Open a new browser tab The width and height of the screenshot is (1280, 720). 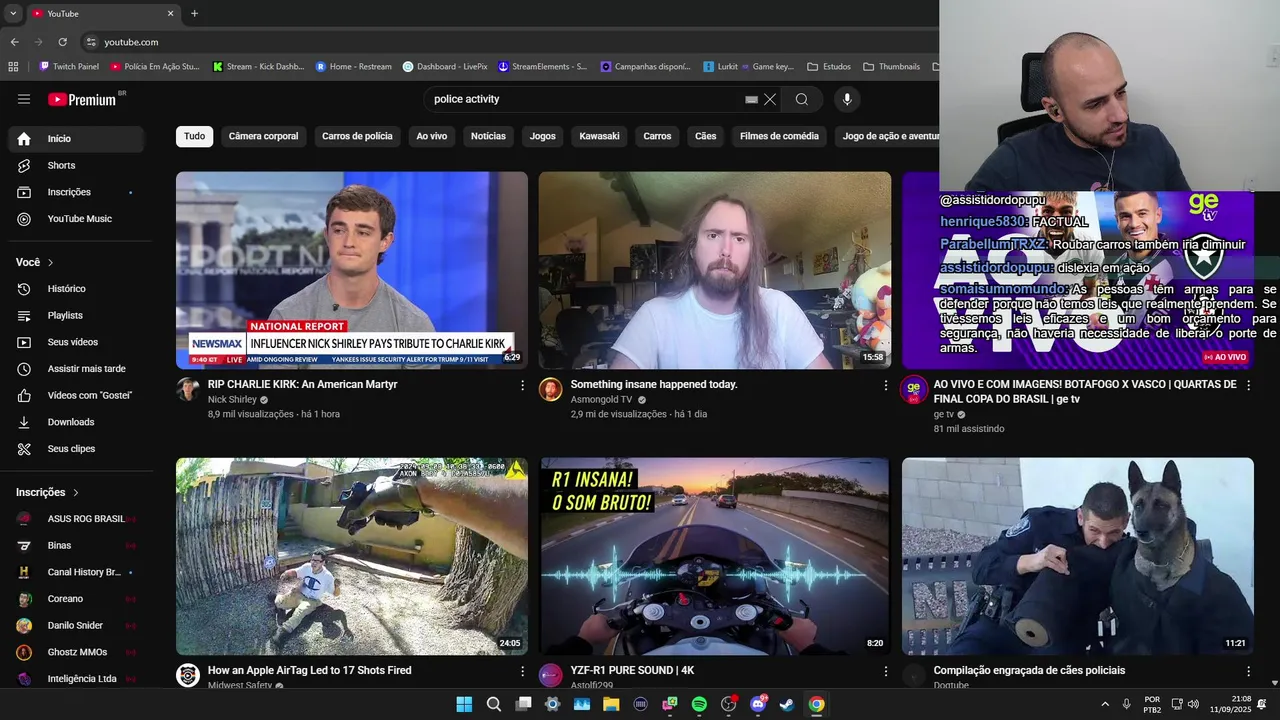(x=194, y=13)
